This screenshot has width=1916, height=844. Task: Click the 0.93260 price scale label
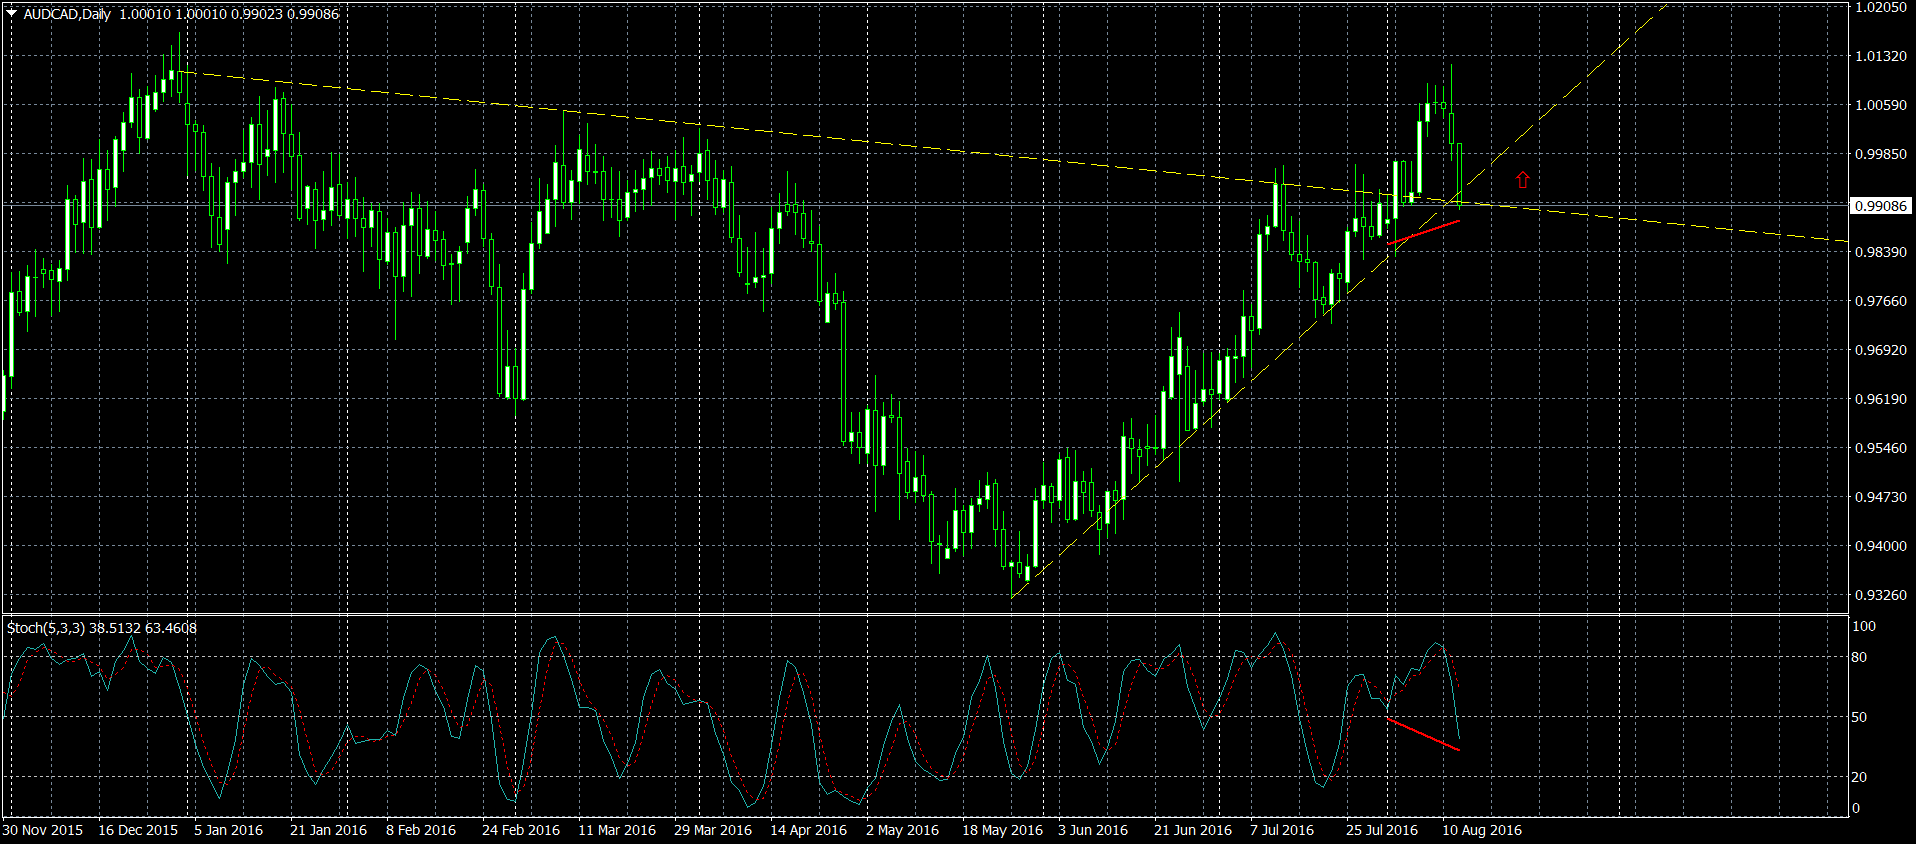(x=1881, y=595)
